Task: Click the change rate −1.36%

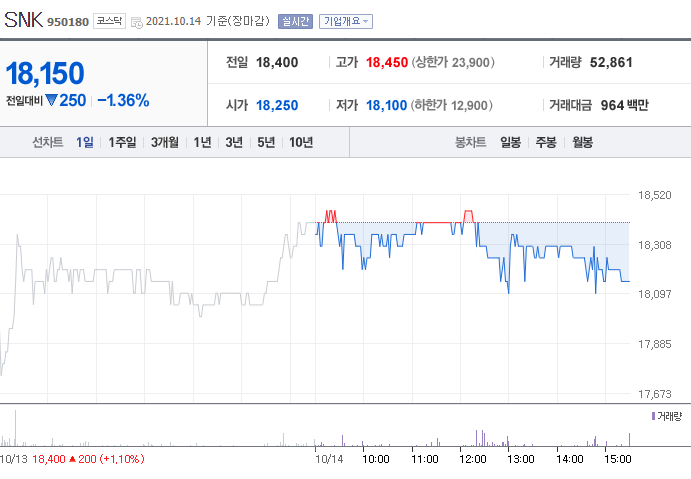Action: pos(123,100)
